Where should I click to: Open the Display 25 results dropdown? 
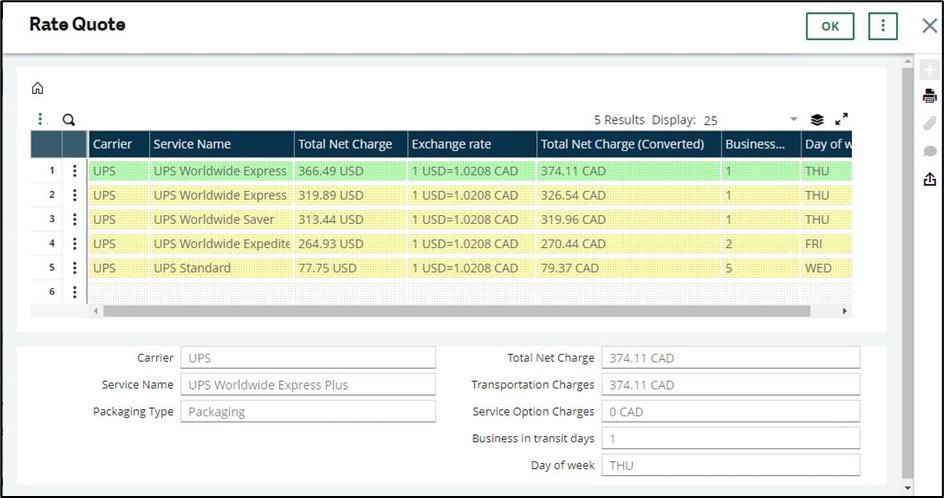click(750, 120)
